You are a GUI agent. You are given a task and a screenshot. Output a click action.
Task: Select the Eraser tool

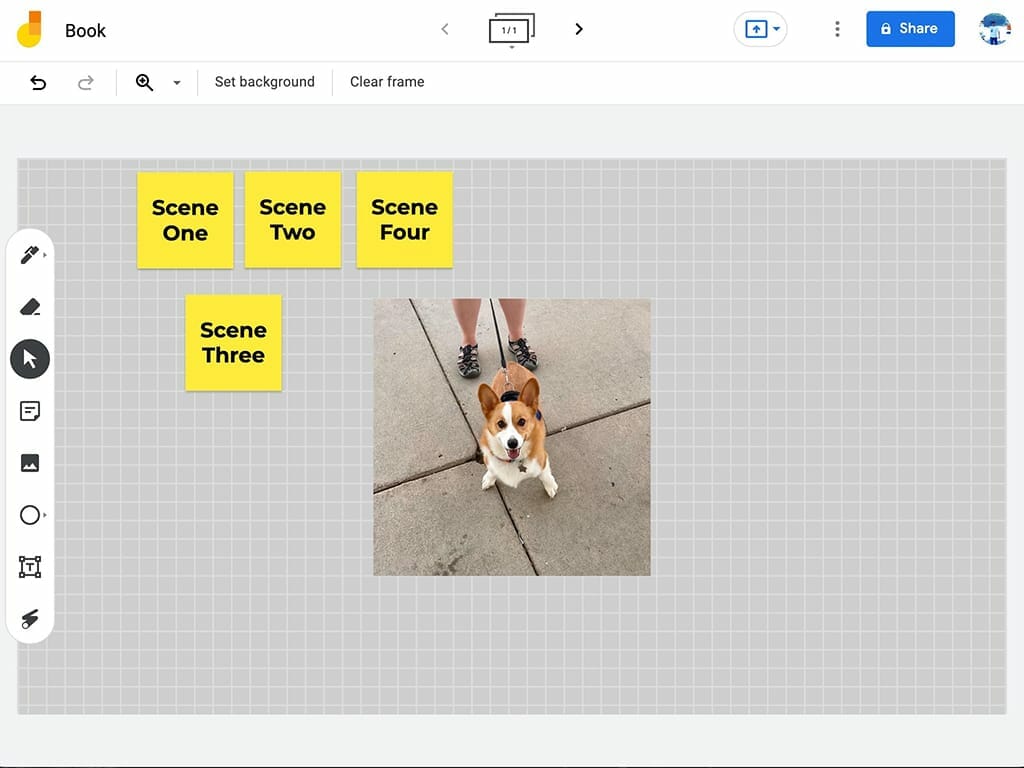(30, 307)
